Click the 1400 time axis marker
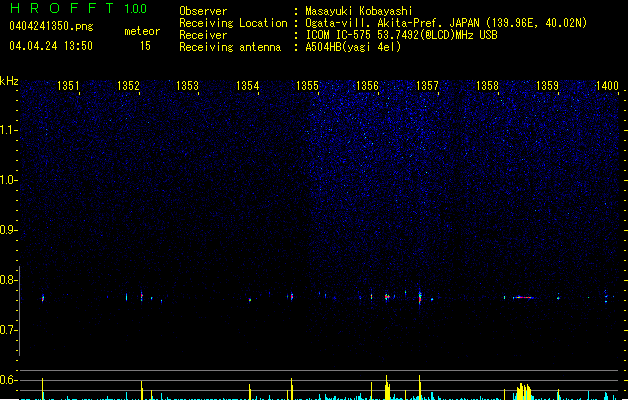This screenshot has height=400, width=629. (x=607, y=86)
